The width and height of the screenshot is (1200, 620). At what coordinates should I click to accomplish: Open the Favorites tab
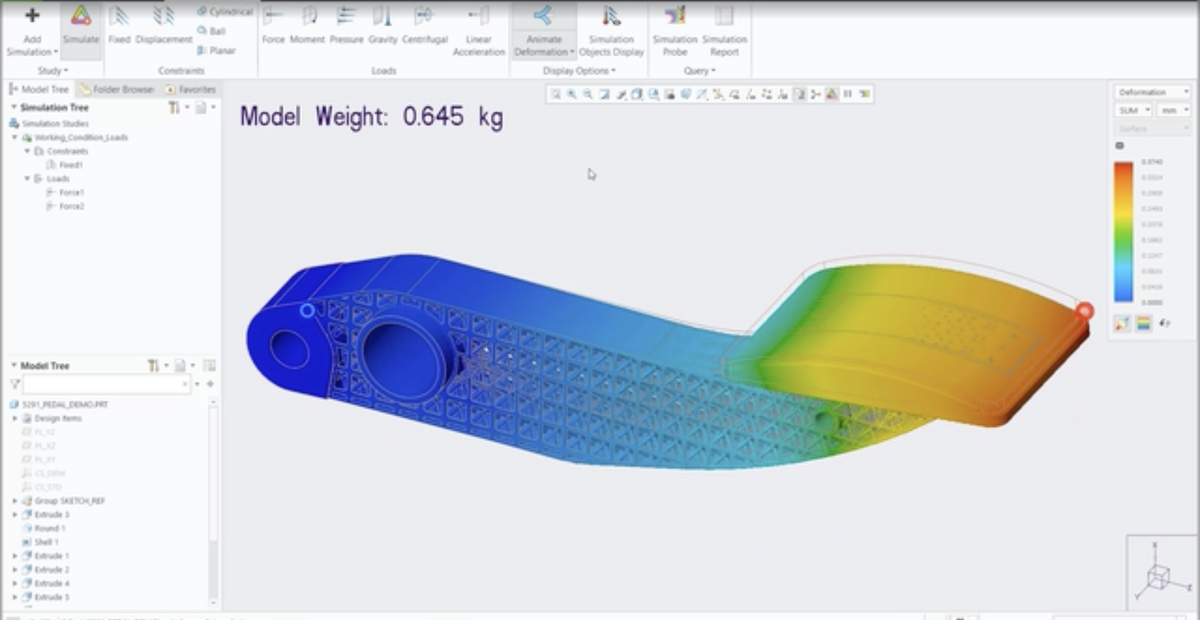[x=190, y=89]
